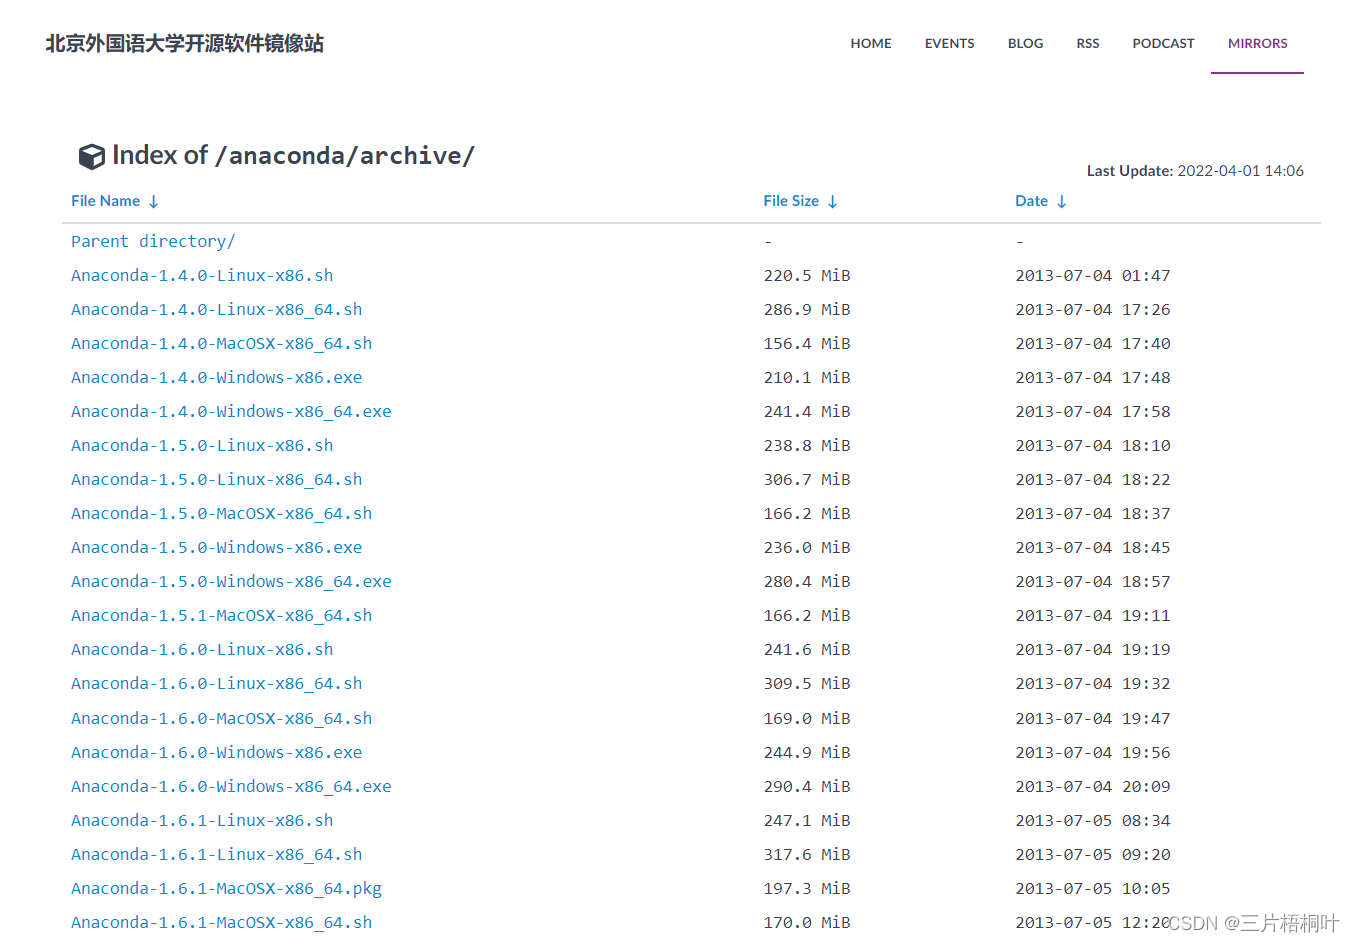
Task: Click the File Size sort arrow icon
Action: 832,202
